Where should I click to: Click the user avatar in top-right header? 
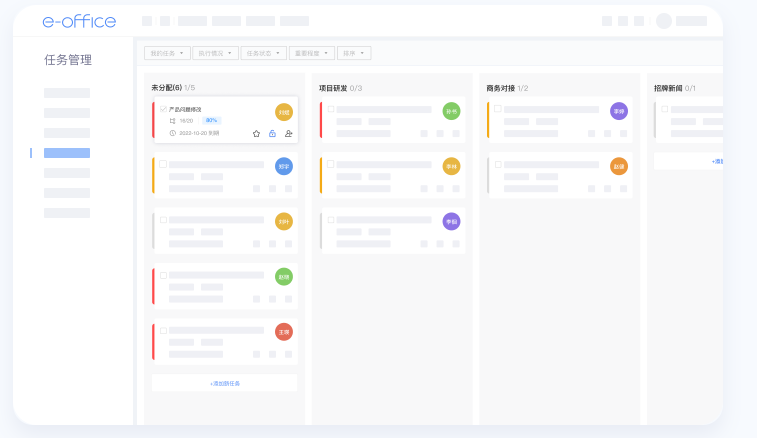click(664, 21)
